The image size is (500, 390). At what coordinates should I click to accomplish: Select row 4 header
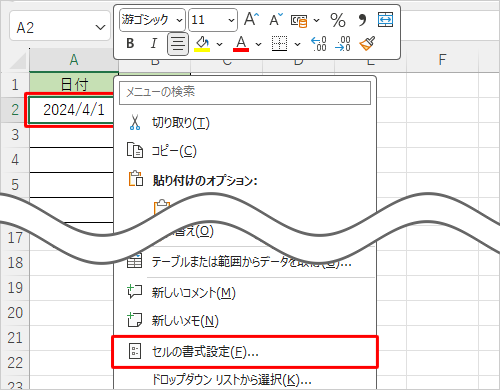[x=15, y=160]
